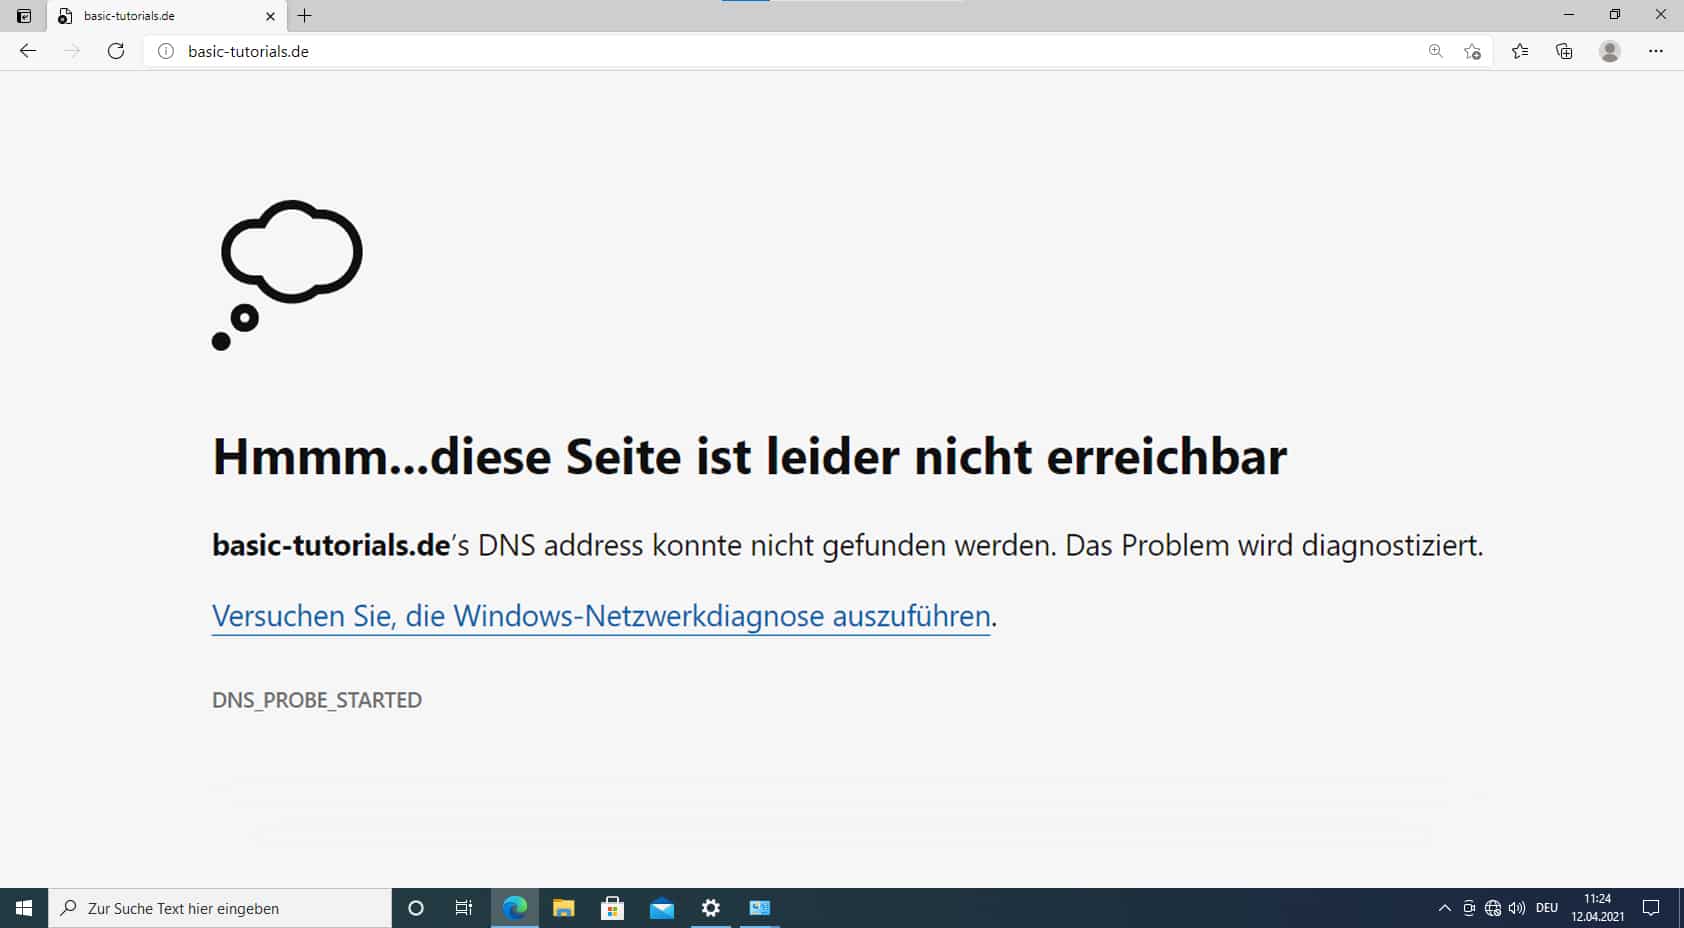Open the Windows Start menu
1684x928 pixels.
coord(24,908)
